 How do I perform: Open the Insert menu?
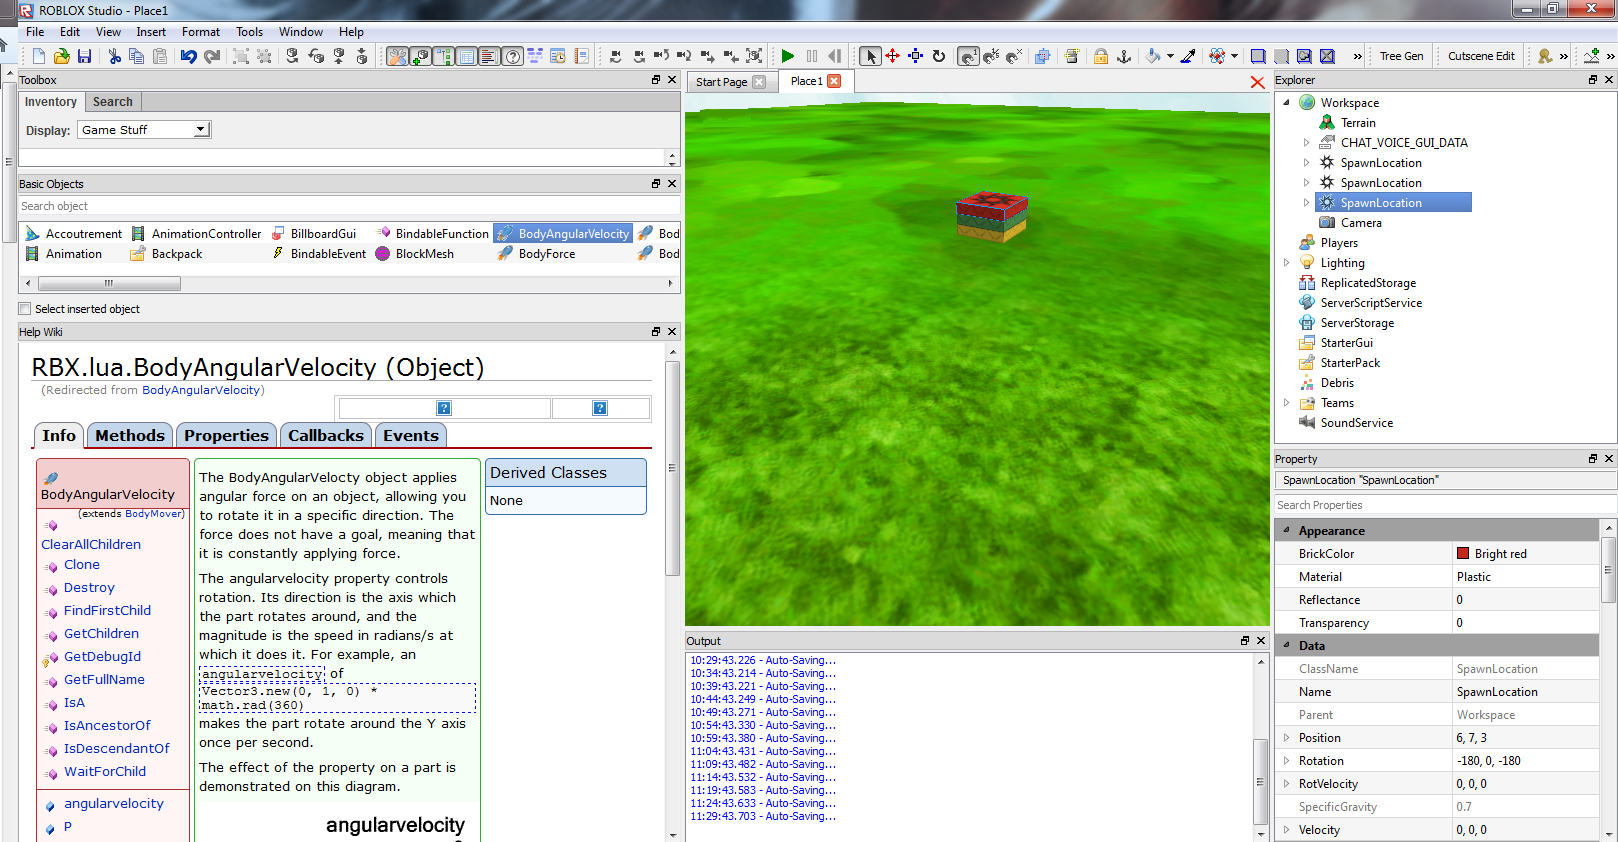[x=151, y=32]
